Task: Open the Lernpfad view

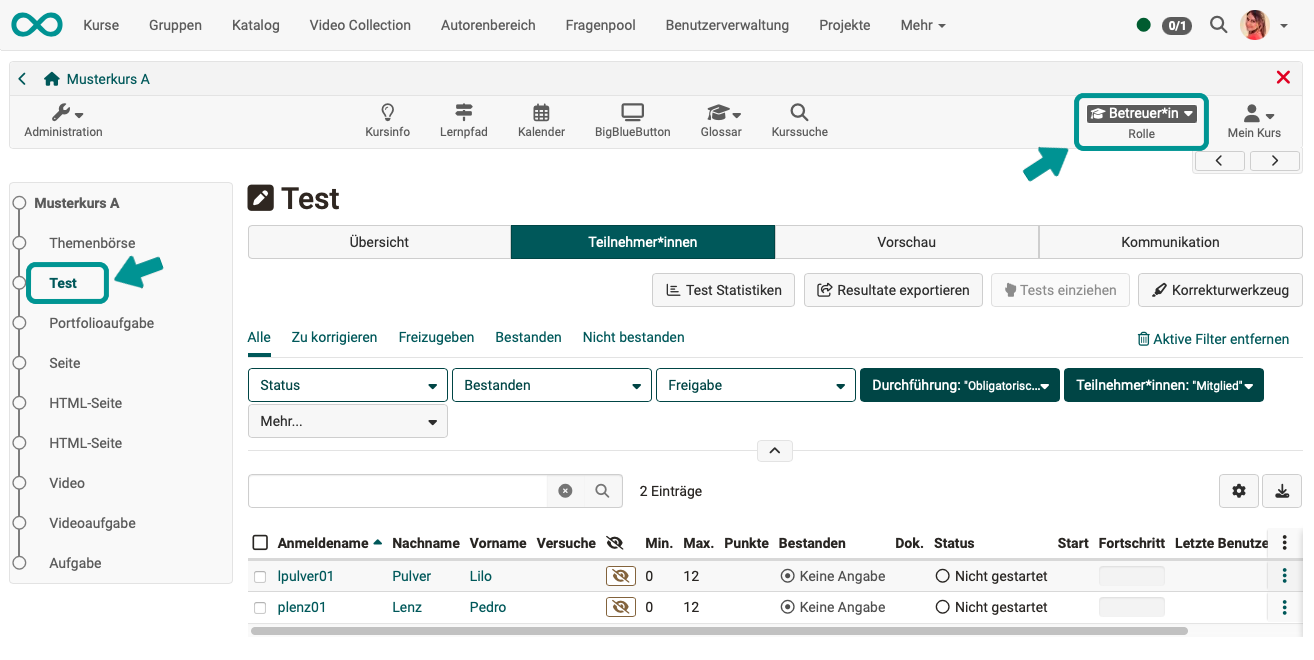Action: click(463, 120)
